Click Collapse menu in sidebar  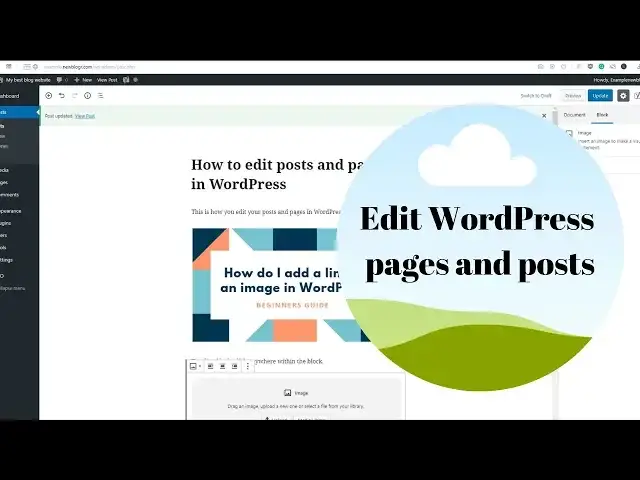point(13,288)
